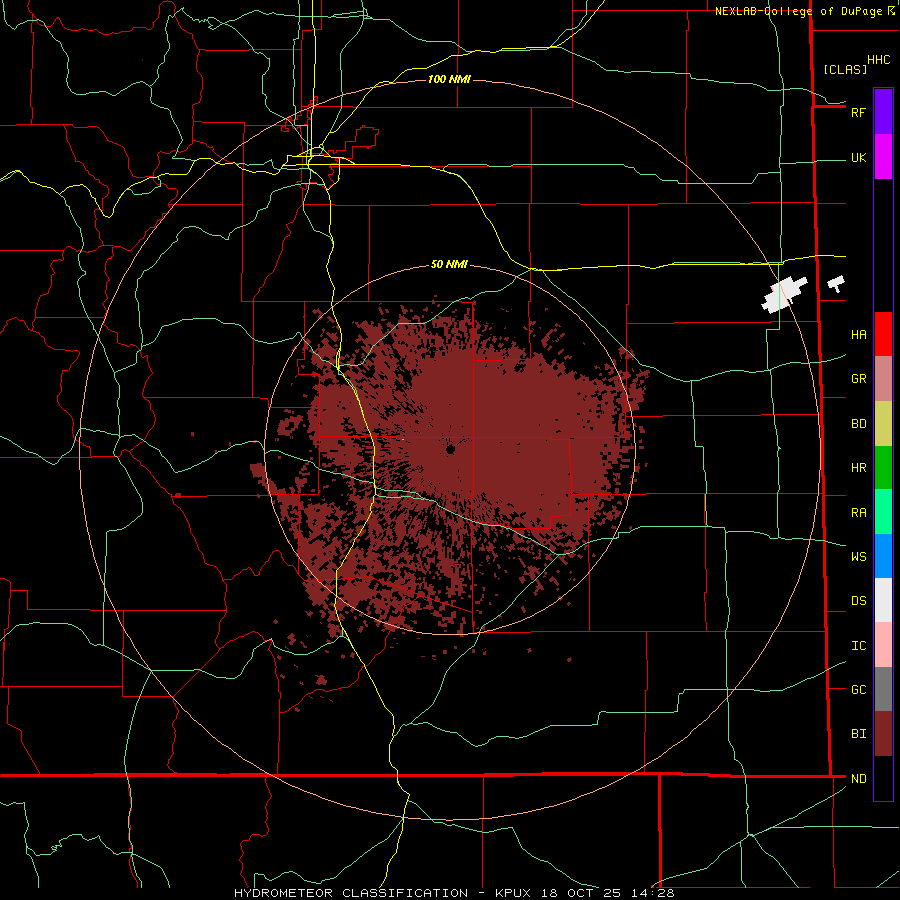Click the small white echo right of the large white one
This screenshot has height=900, width=900.
coord(836,282)
